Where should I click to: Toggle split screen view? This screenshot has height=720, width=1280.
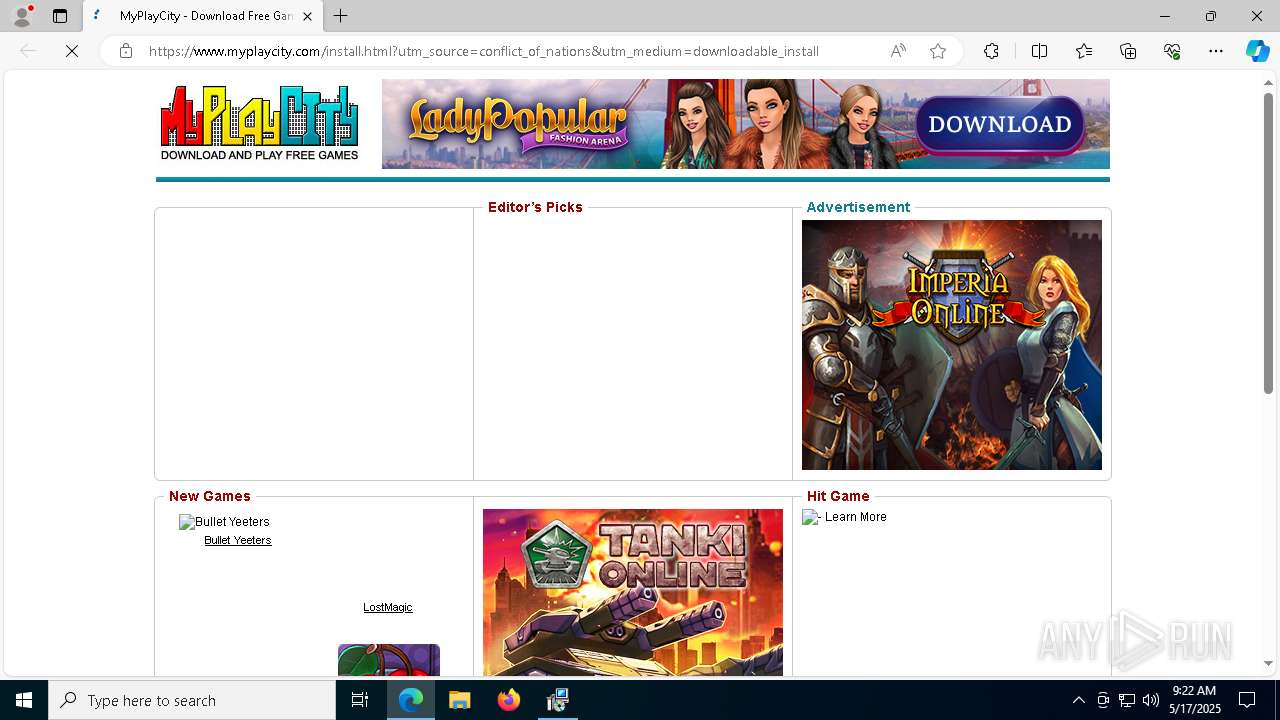1039,51
